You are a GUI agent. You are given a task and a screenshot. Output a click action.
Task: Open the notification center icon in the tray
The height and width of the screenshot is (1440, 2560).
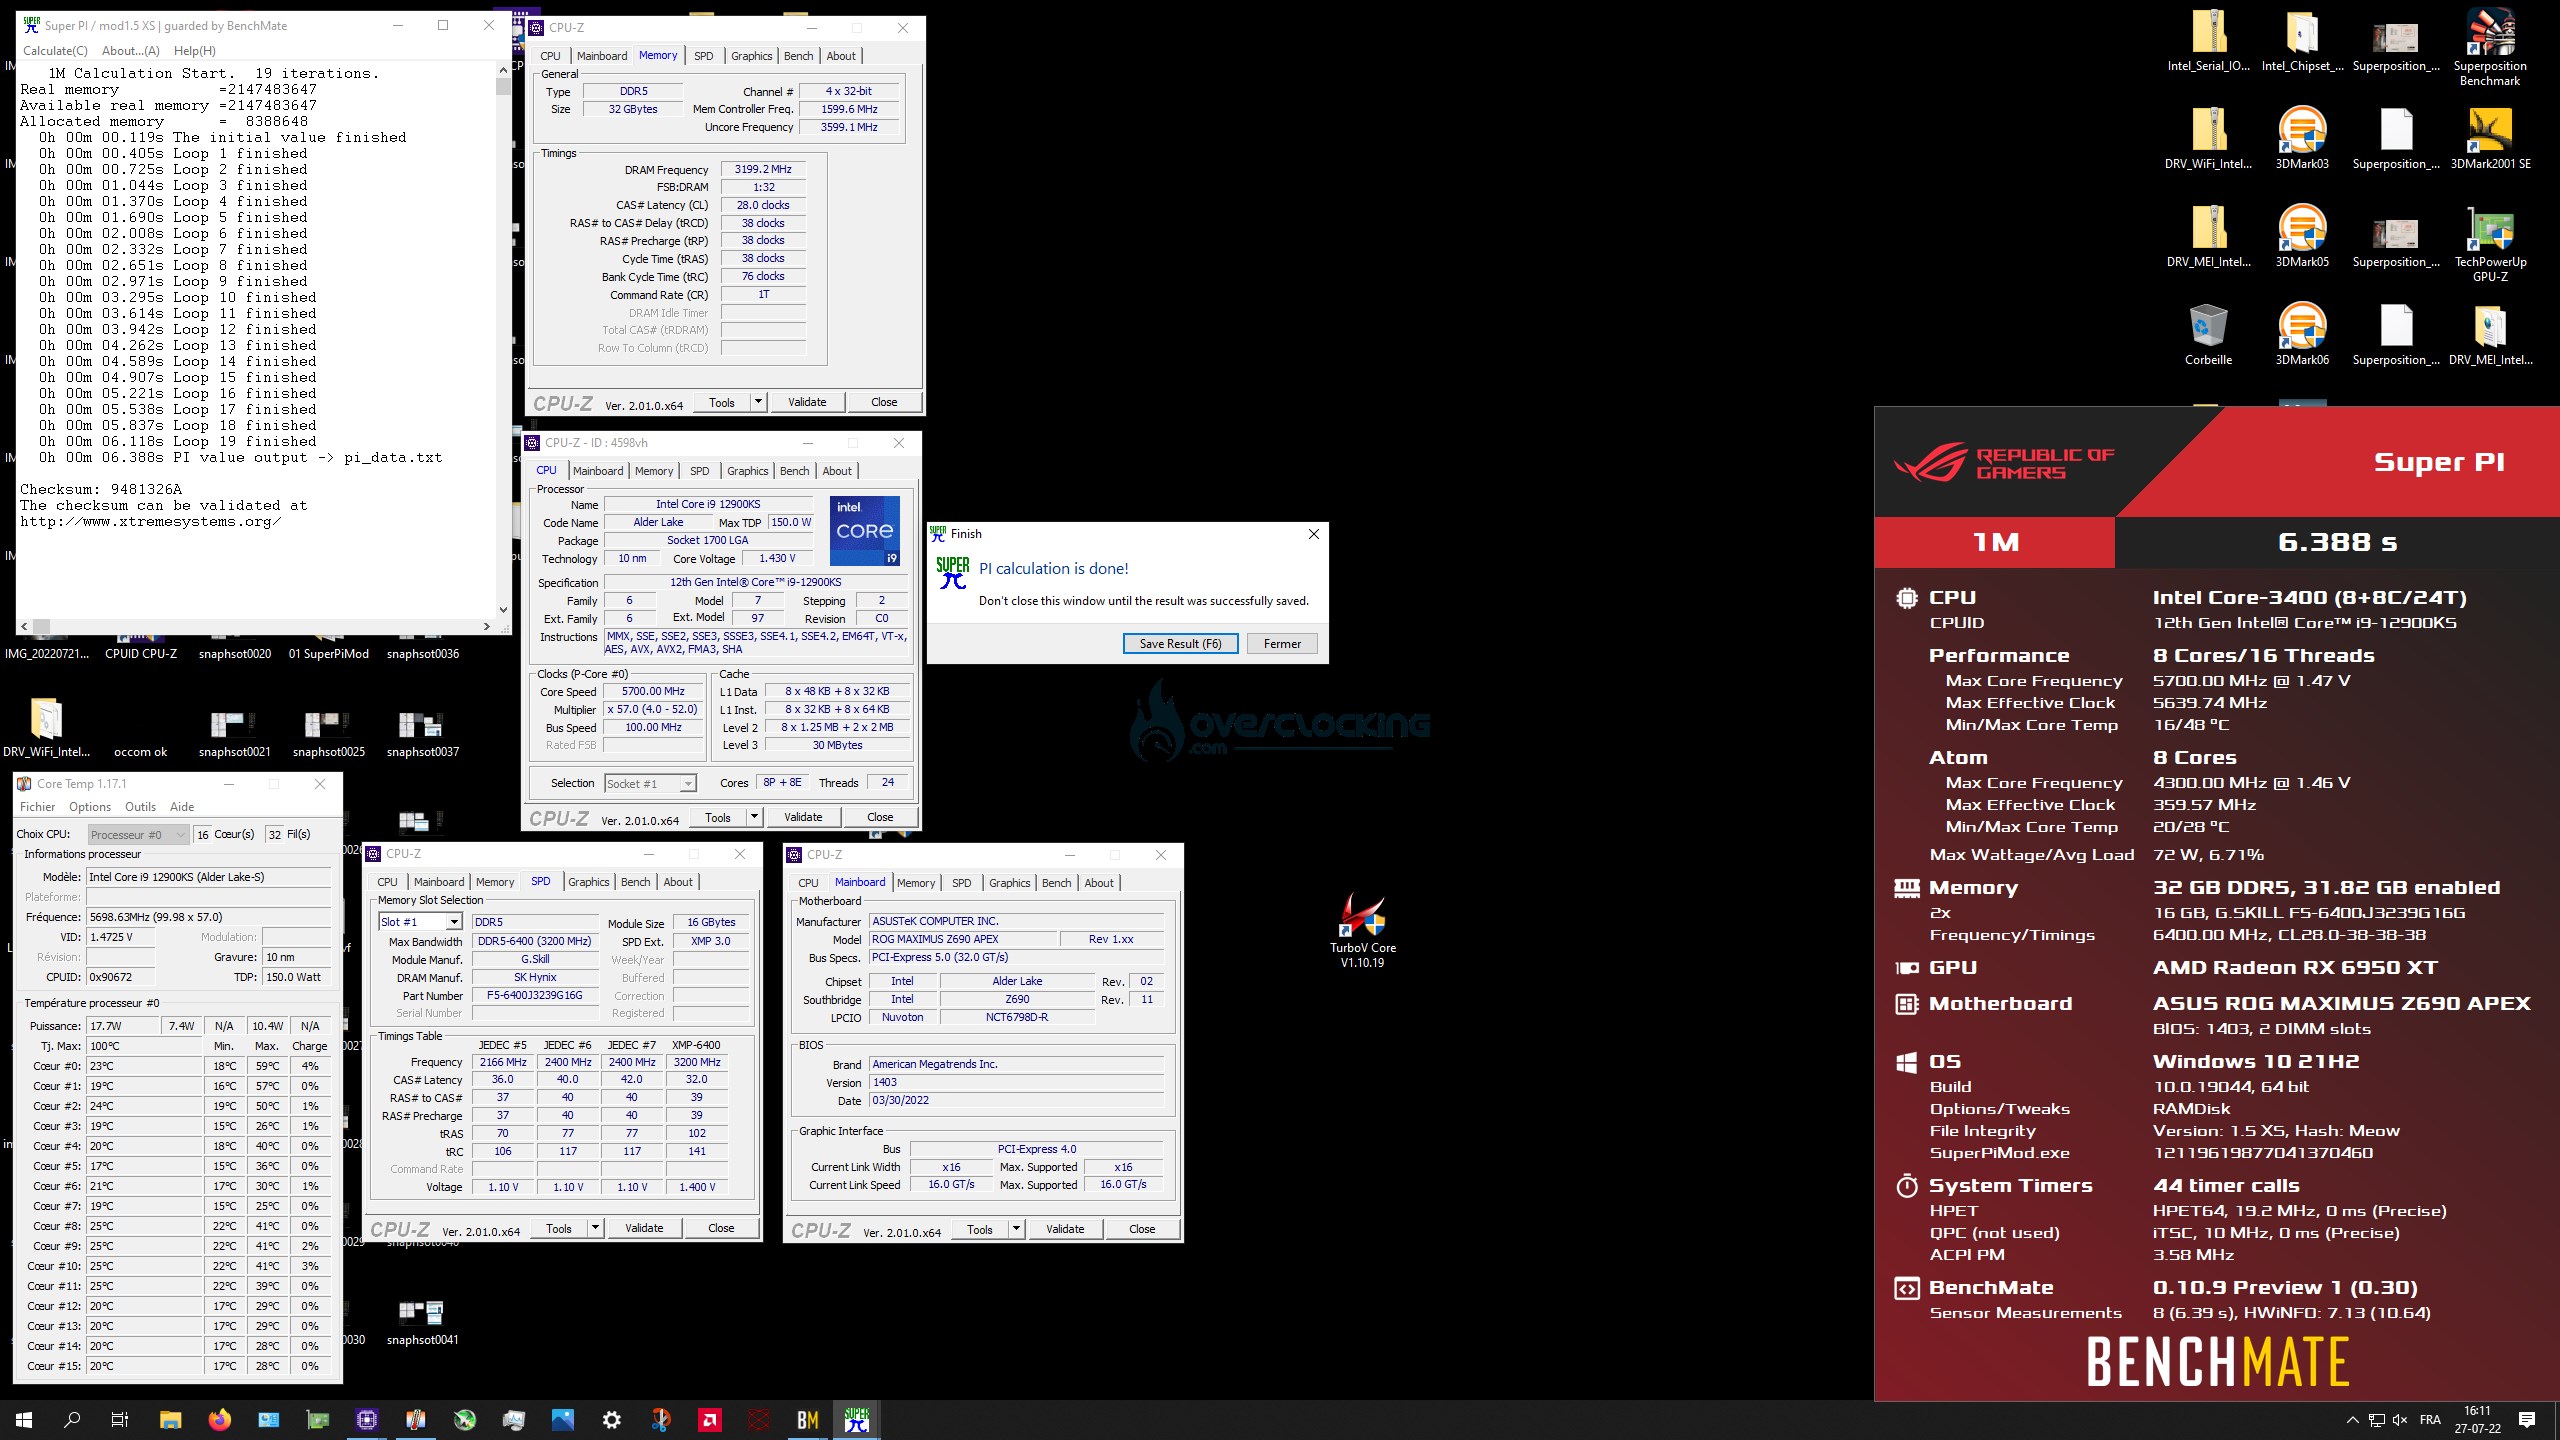pos(2527,1420)
